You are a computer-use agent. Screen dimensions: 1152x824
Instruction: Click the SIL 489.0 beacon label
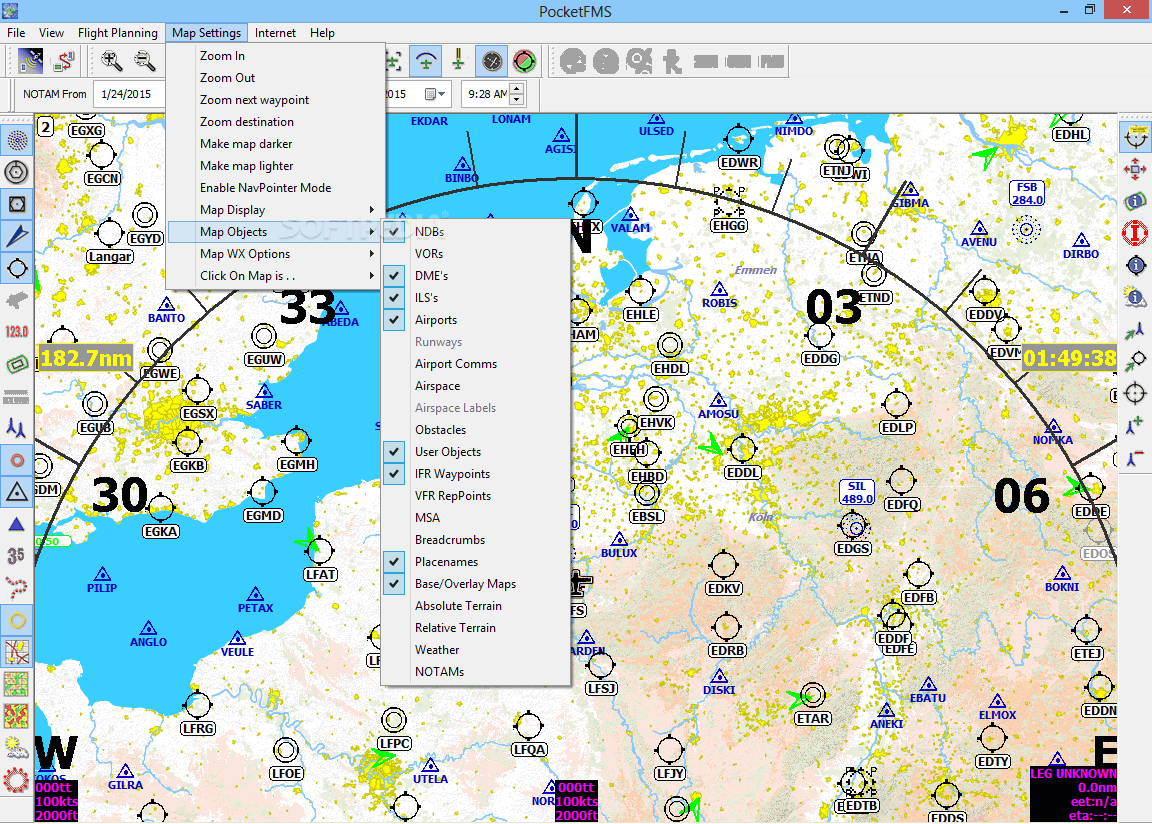(x=857, y=492)
